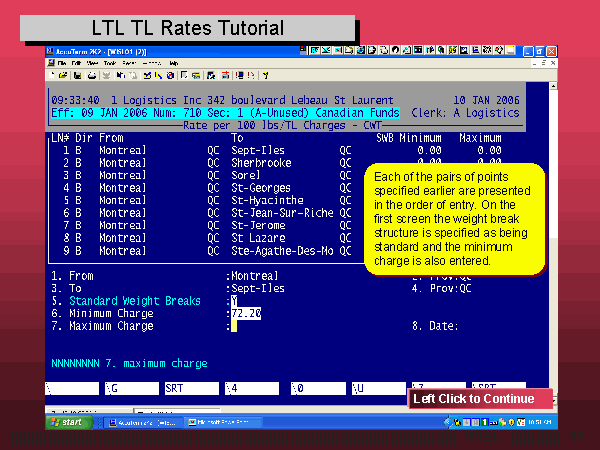Image resolution: width=600 pixels, height=450 pixels.
Task: Click the Standard Weight Breaks Y field
Action: click(x=234, y=301)
